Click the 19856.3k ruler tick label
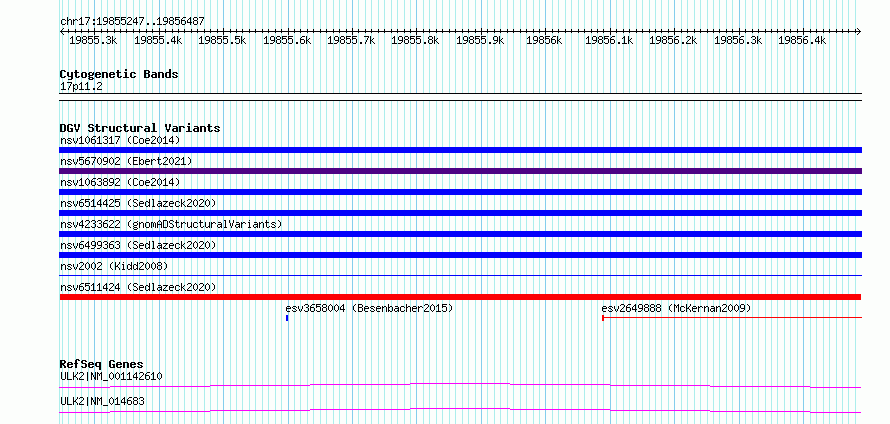The width and height of the screenshot is (890, 424). (x=738, y=41)
